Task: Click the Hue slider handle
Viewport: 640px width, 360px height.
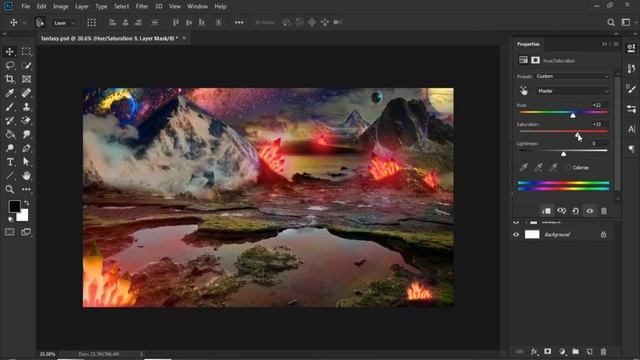Action: (573, 116)
